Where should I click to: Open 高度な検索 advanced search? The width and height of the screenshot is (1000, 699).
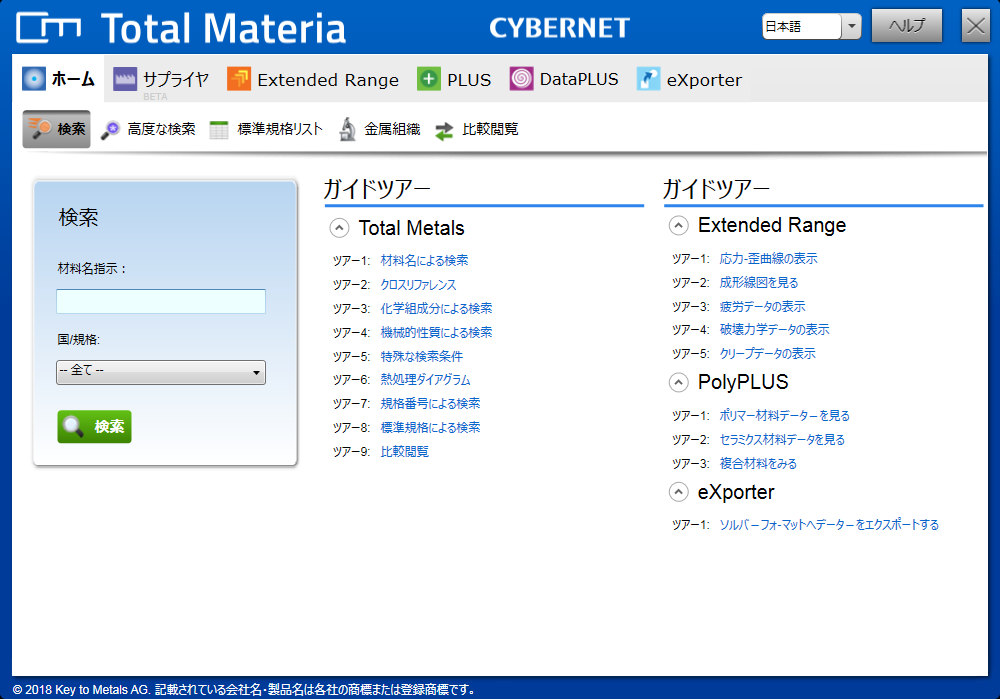point(148,129)
